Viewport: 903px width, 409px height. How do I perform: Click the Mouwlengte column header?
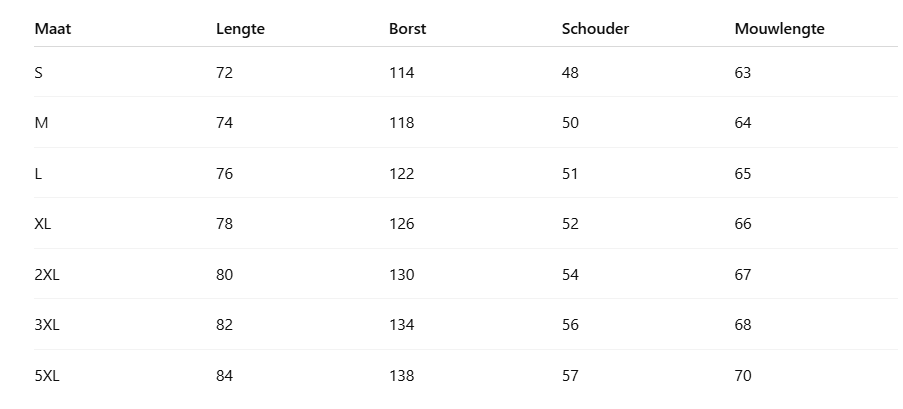point(779,29)
